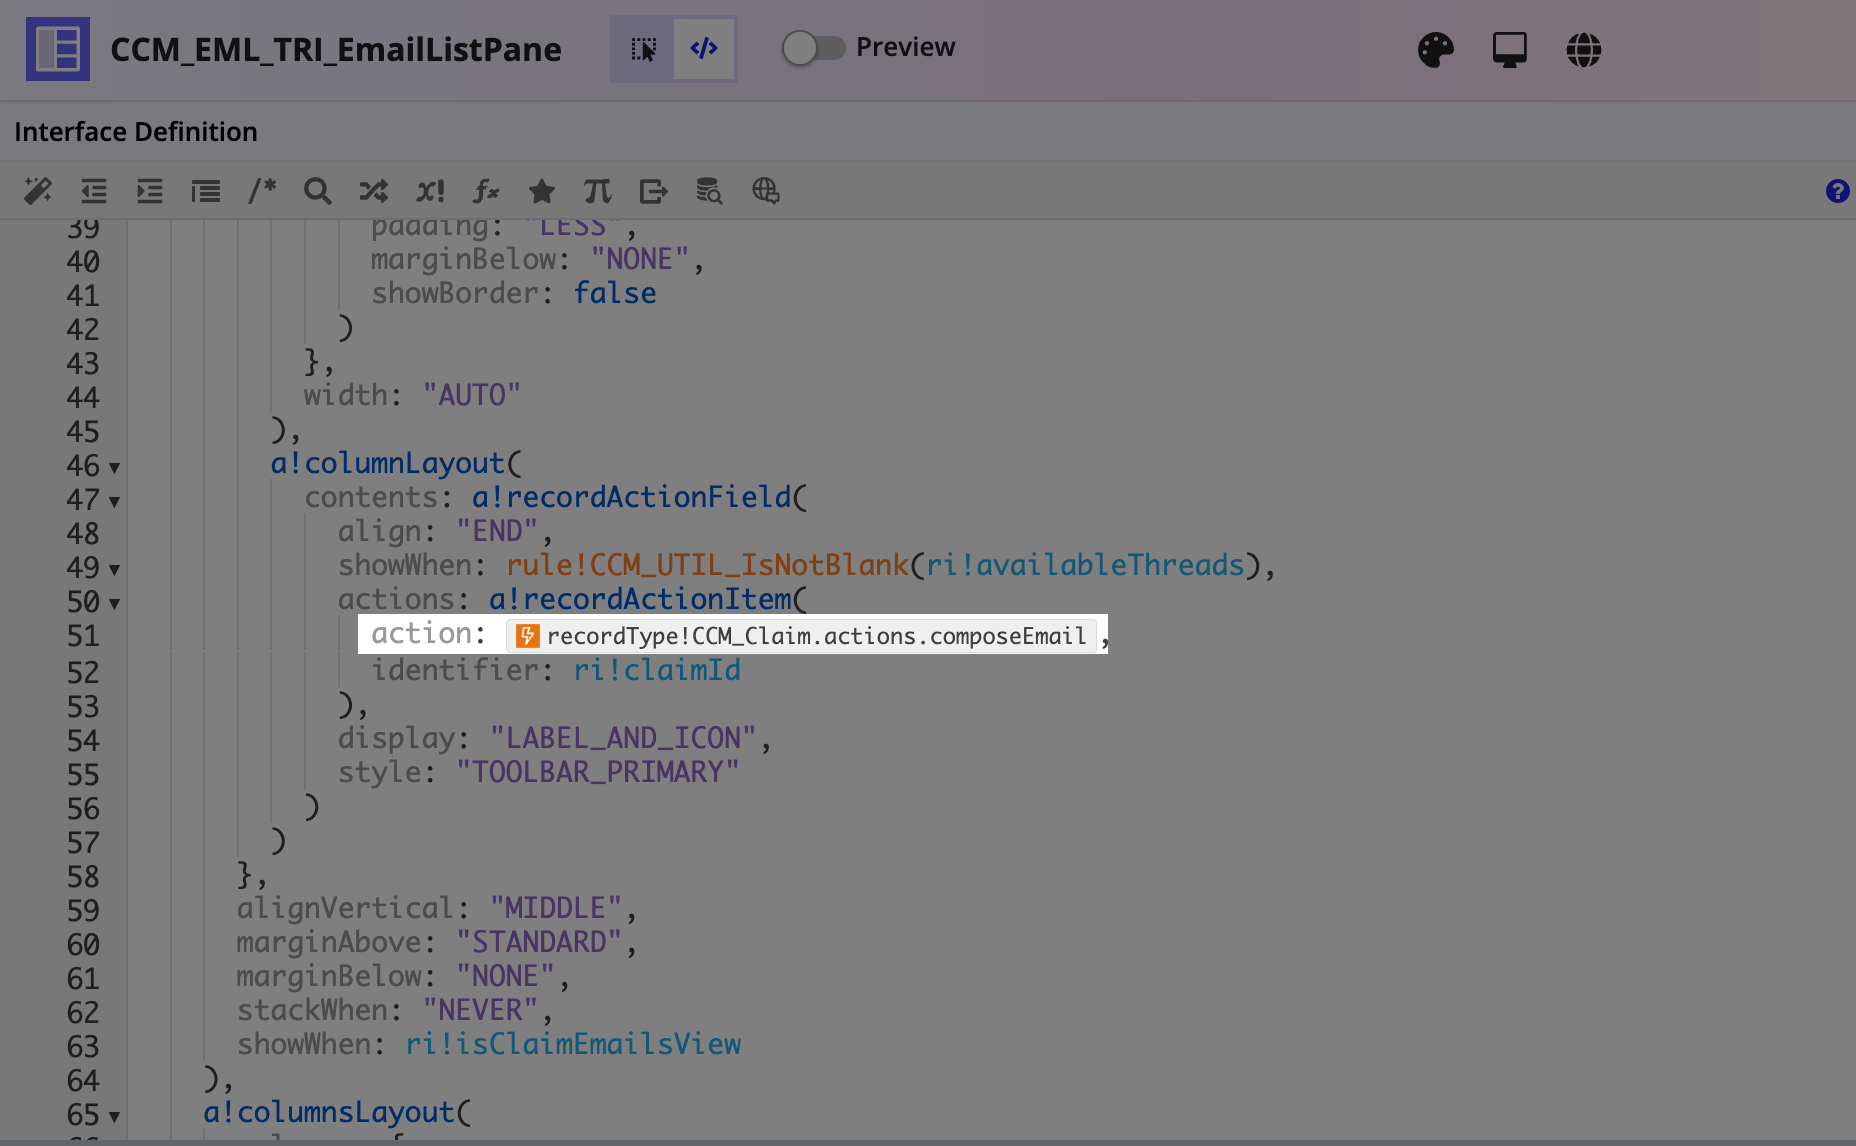The width and height of the screenshot is (1856, 1146).
Task: Collapse the code fold arrow at line 49
Action: [114, 570]
